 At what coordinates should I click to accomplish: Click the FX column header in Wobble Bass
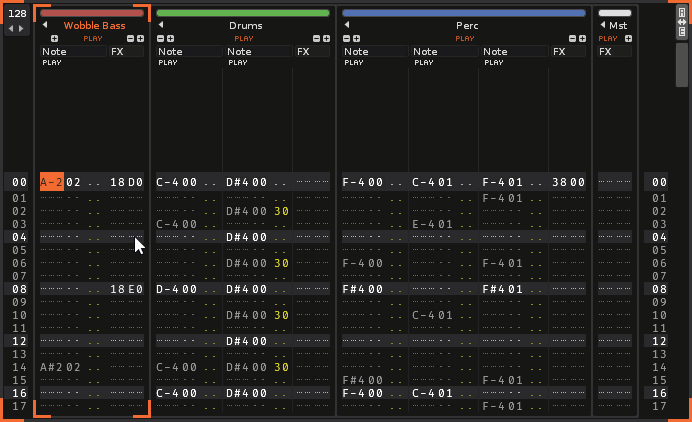coord(127,52)
